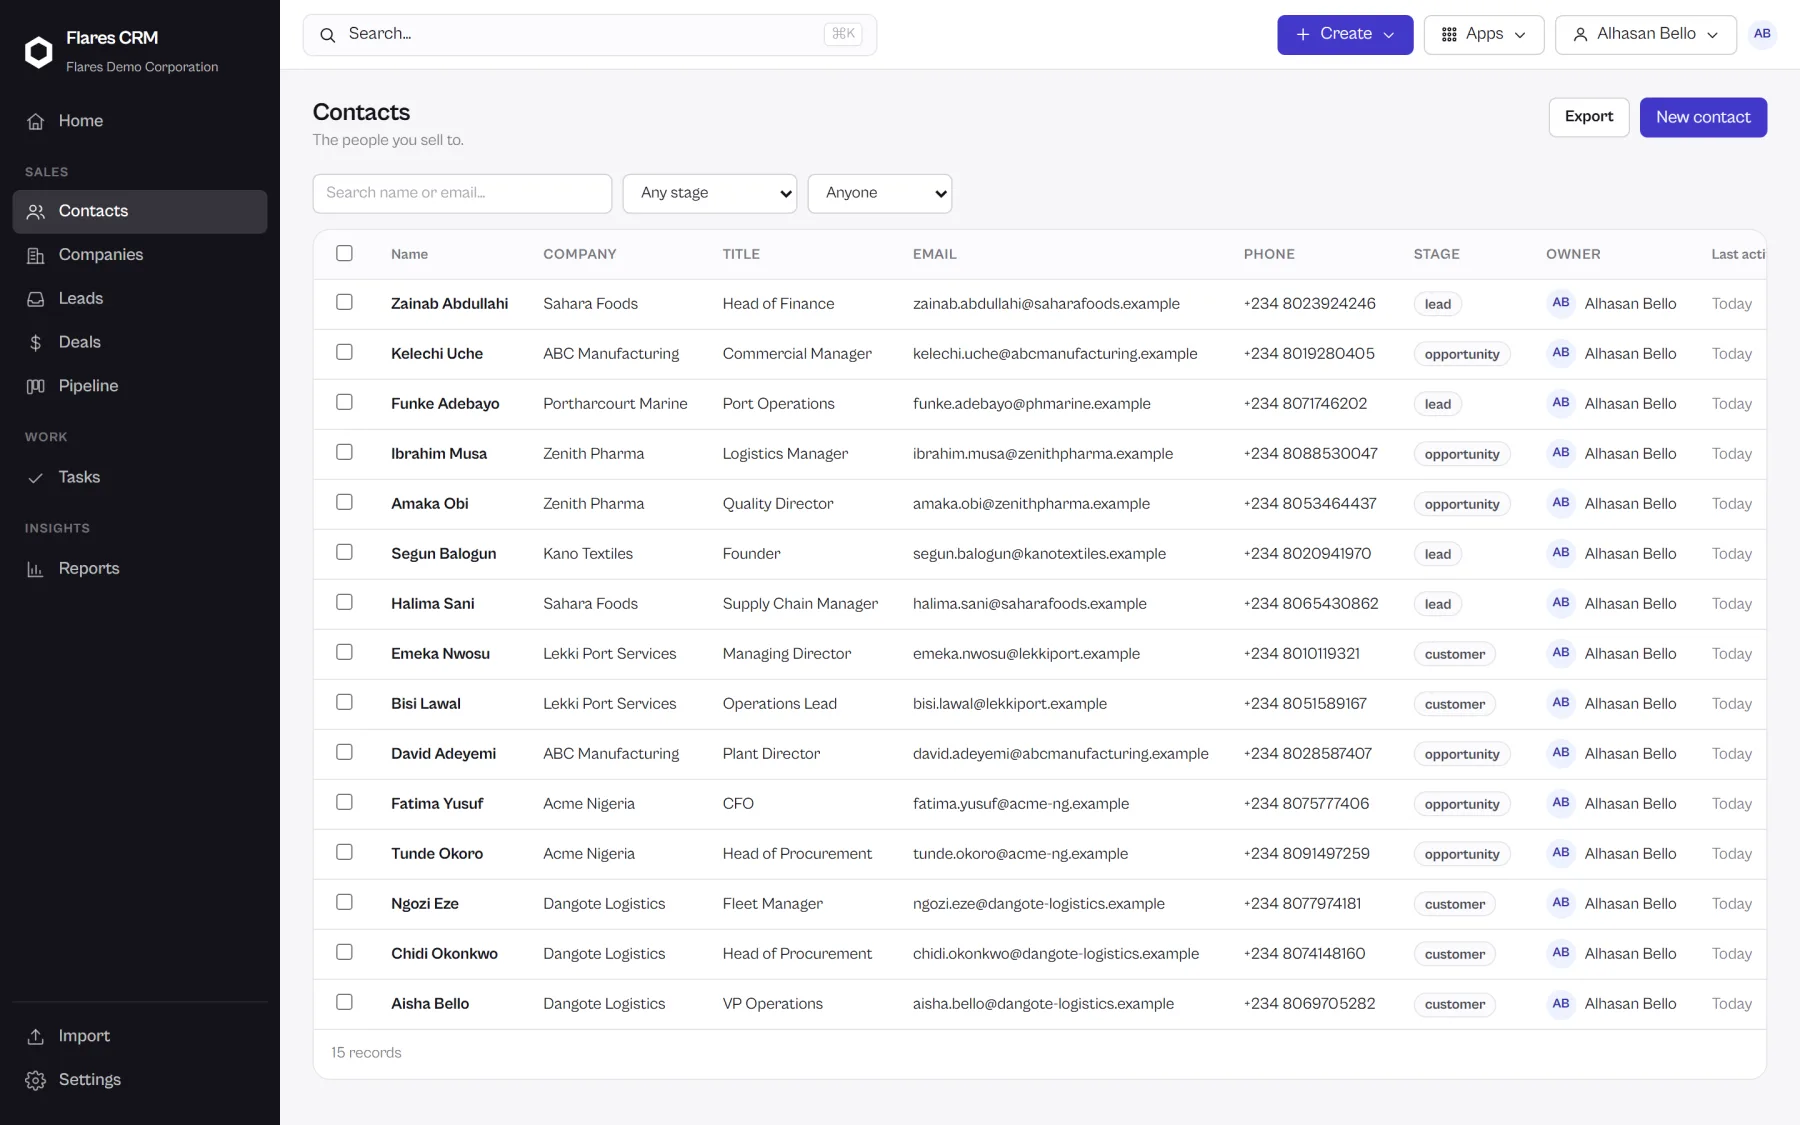This screenshot has height=1125, width=1800.
Task: Open contact David Adeyemi
Action: (x=443, y=754)
